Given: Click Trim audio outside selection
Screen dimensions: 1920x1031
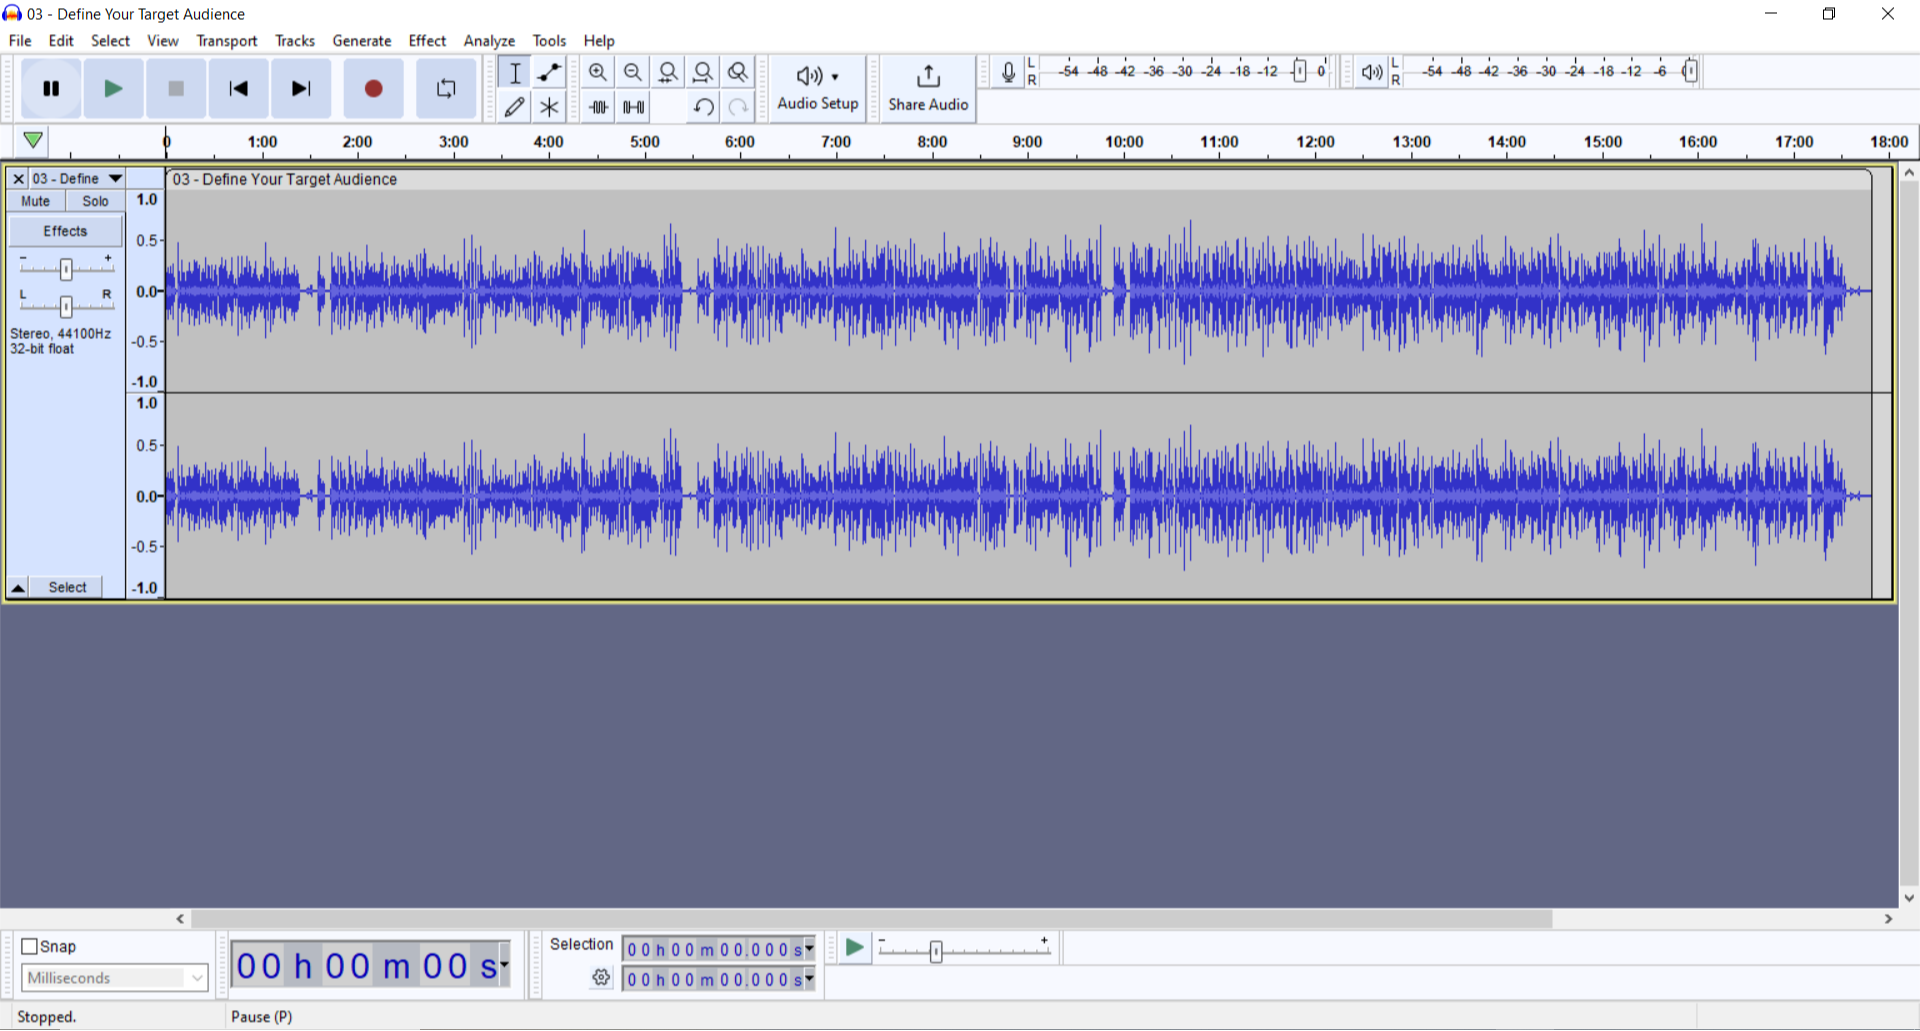Looking at the screenshot, I should pos(598,107).
